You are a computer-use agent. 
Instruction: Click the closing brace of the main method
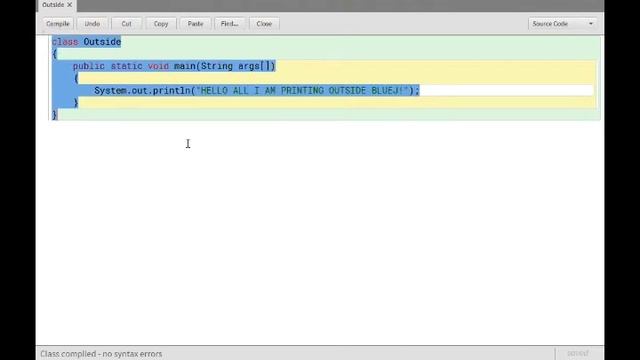click(76, 103)
